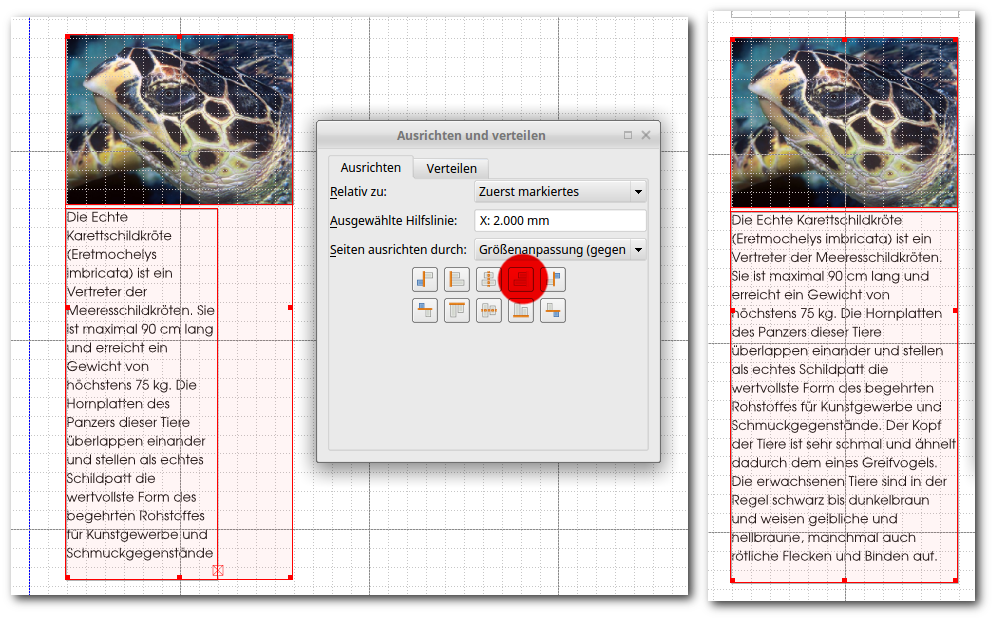Click align bottoms to top of anchor
Viewport: 994px width, 620px height.
tap(425, 311)
